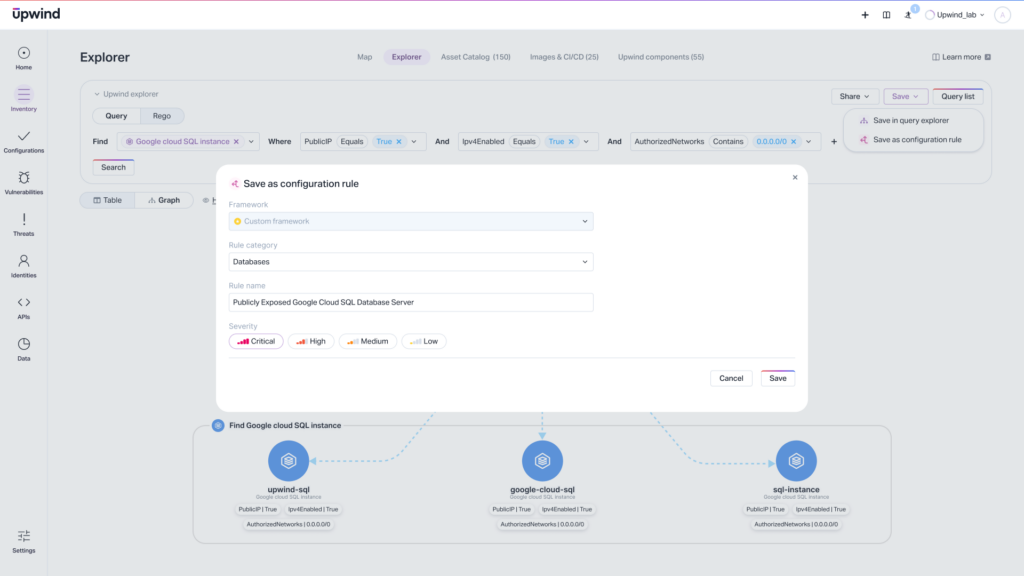Open the user avatar menu
This screenshot has height=576, width=1024.
coord(1002,15)
